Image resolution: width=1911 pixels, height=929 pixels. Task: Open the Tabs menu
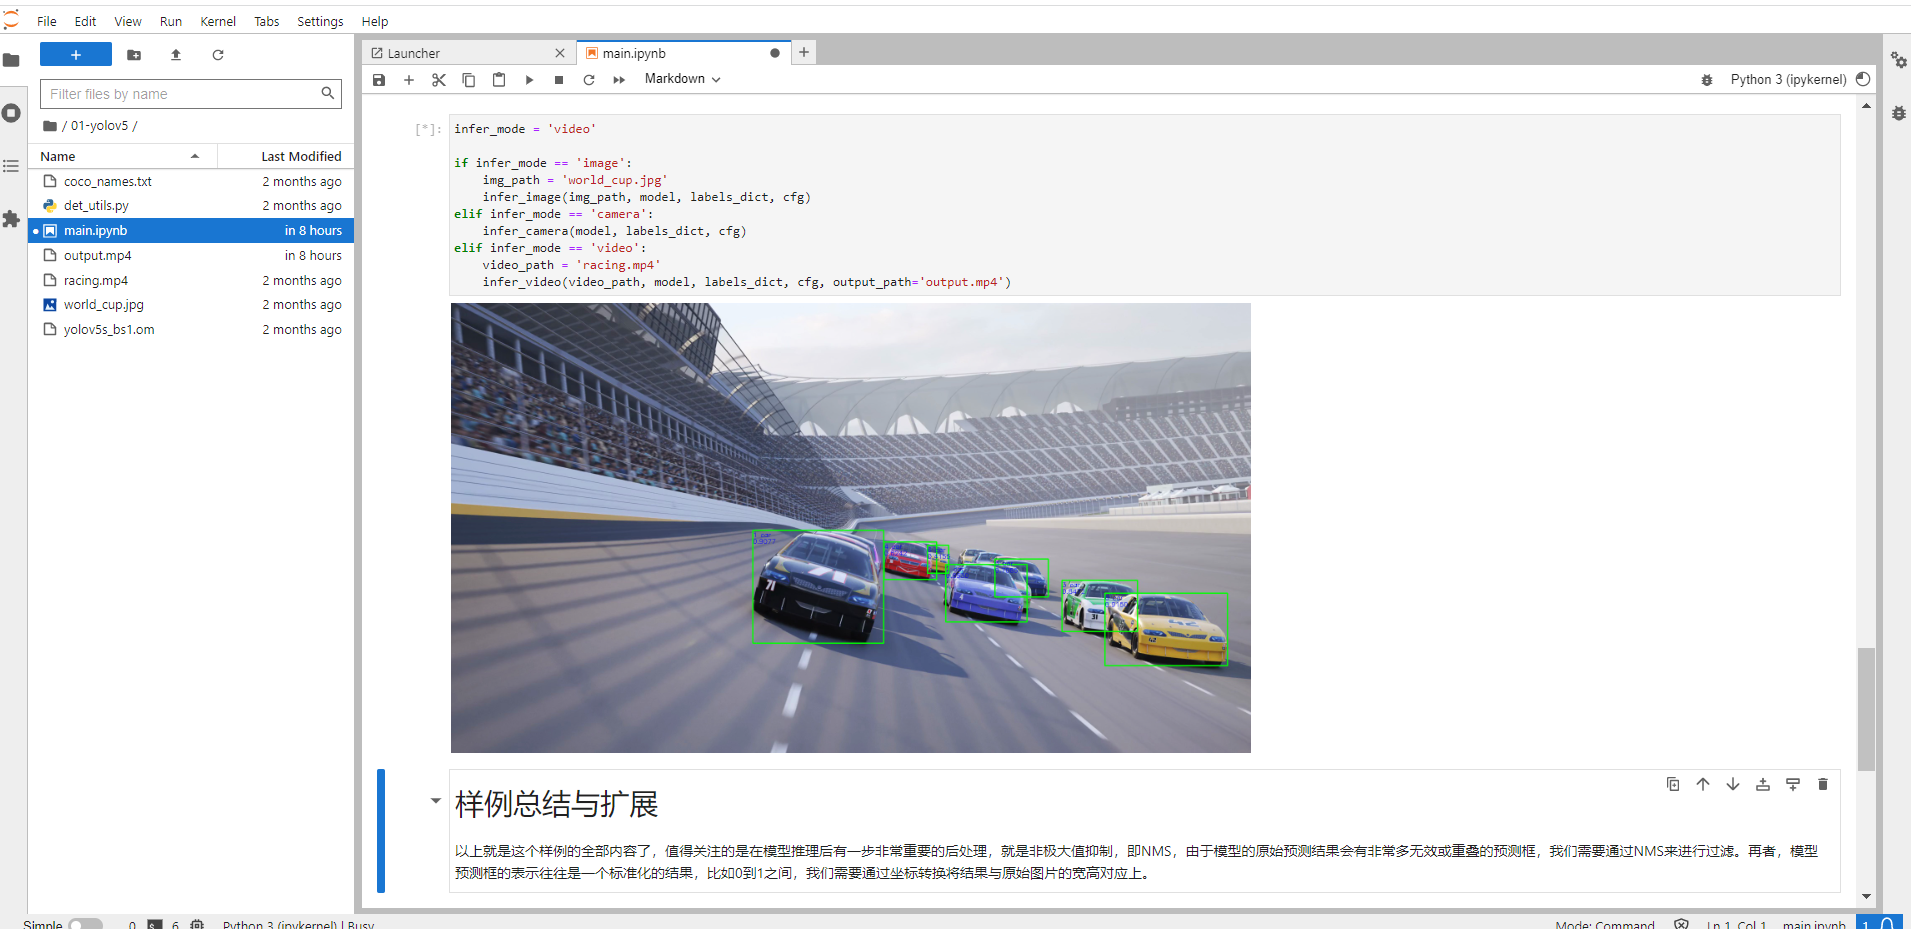pyautogui.click(x=267, y=21)
